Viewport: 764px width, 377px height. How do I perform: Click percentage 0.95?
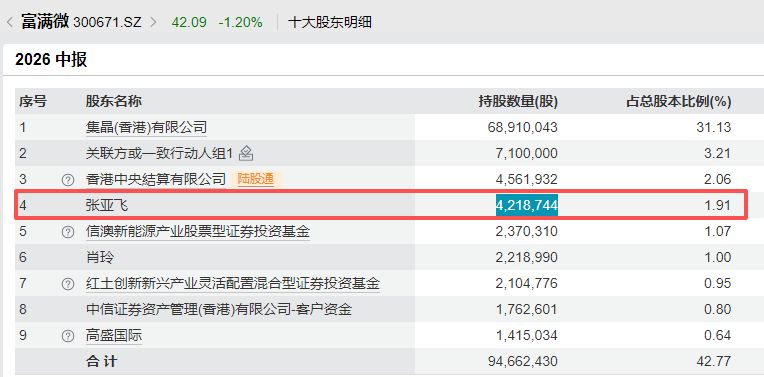718,283
